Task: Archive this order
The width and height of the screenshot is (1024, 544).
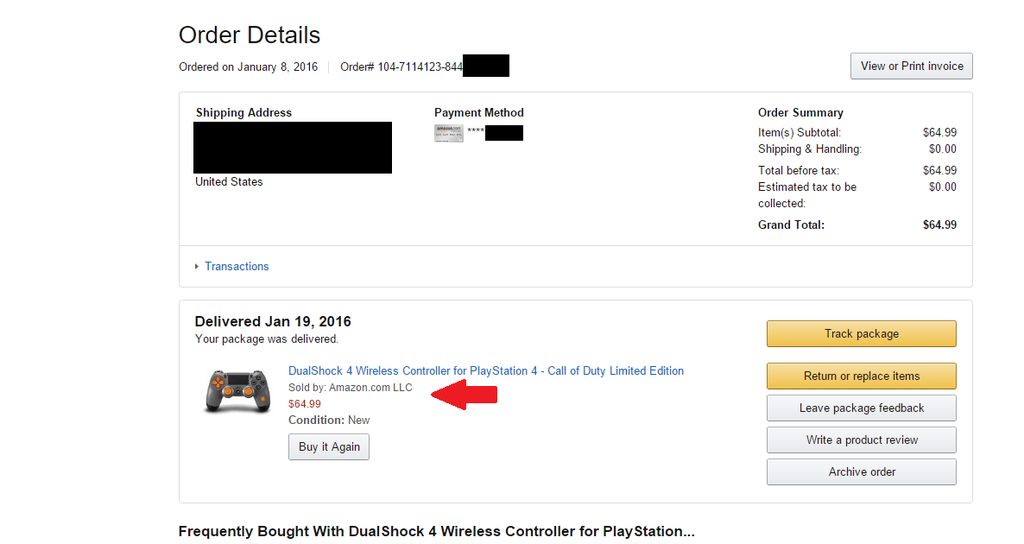Action: [x=861, y=472]
